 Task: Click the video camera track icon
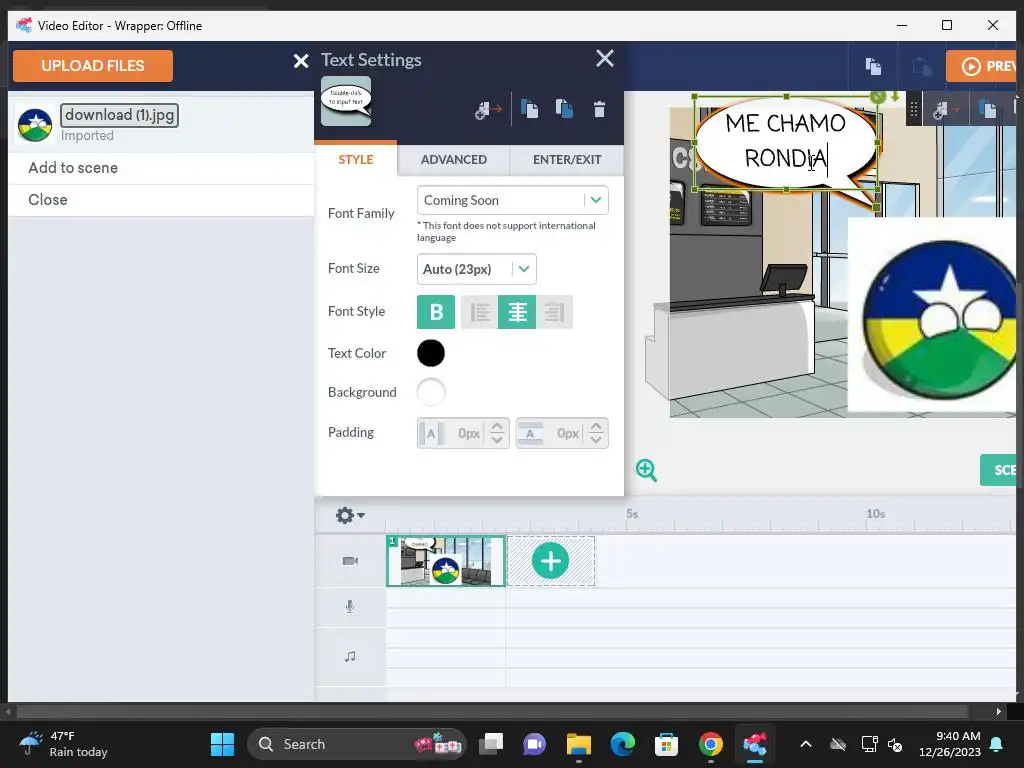pyautogui.click(x=350, y=561)
